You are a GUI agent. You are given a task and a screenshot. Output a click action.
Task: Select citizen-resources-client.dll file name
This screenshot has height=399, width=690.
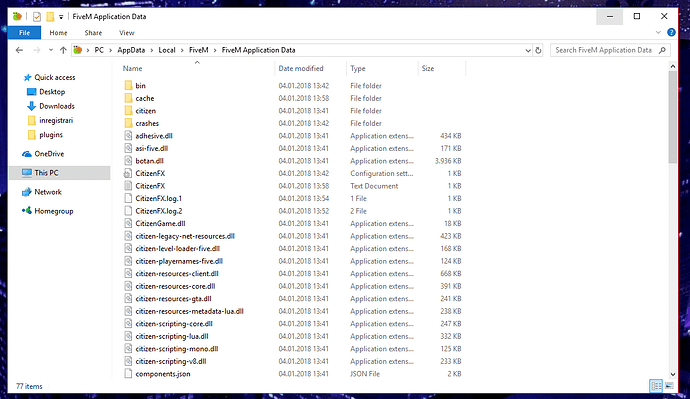click(x=177, y=274)
